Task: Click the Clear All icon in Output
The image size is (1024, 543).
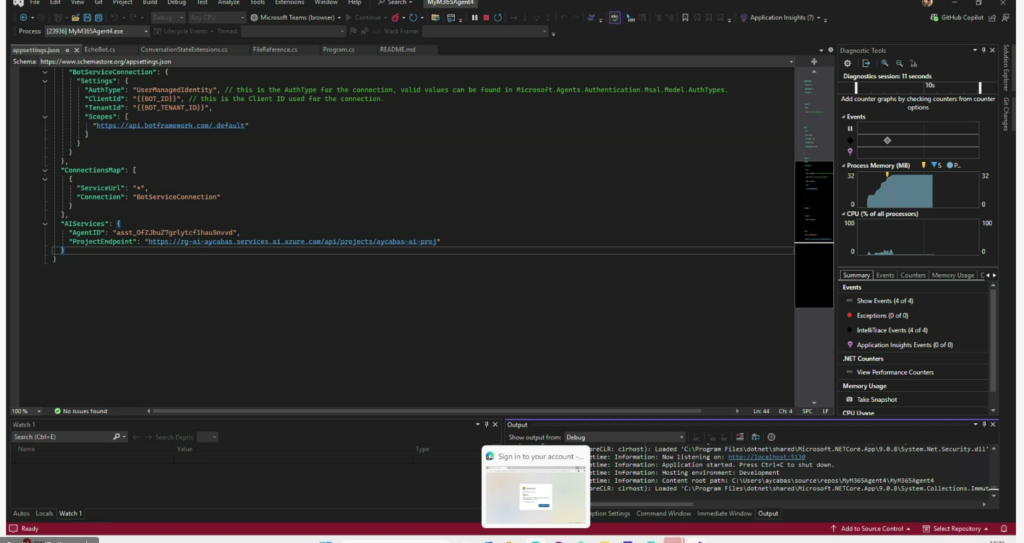Action: [739, 437]
